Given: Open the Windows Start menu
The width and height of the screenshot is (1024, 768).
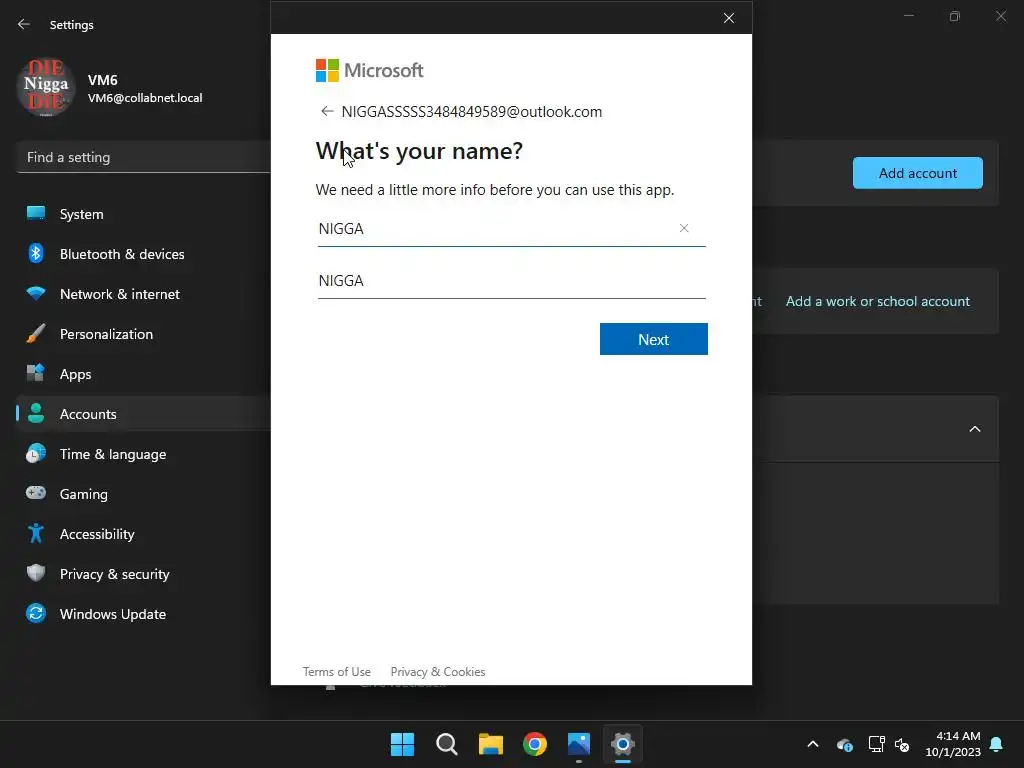Looking at the screenshot, I should coord(402,744).
